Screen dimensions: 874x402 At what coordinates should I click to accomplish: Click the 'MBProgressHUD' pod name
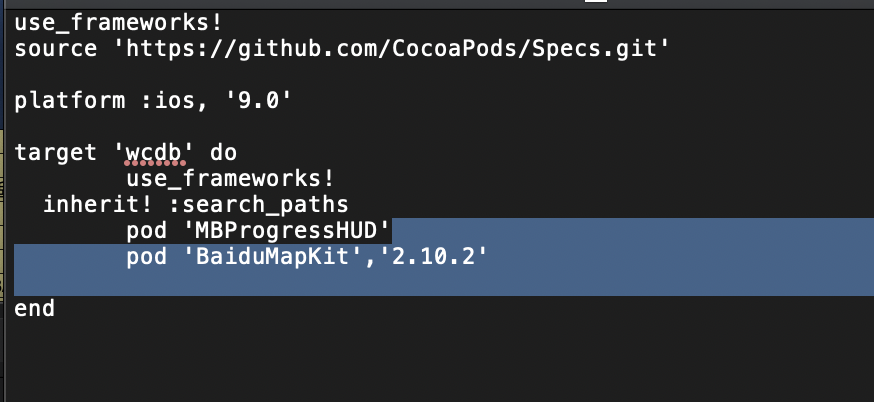[286, 230]
